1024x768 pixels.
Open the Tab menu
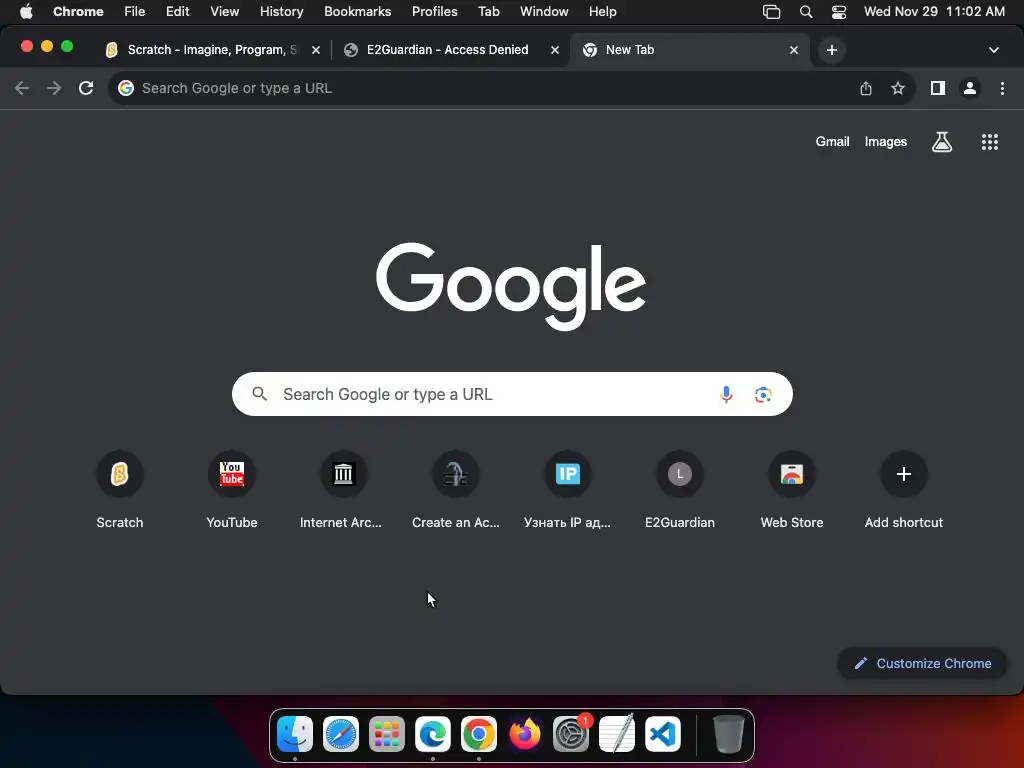(x=488, y=12)
